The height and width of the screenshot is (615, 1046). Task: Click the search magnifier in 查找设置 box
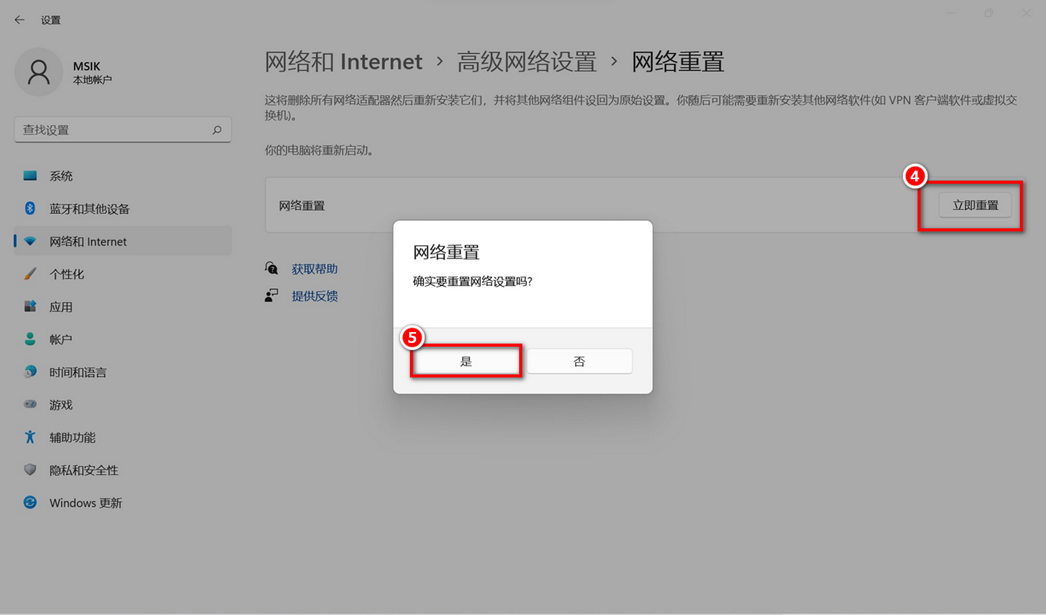pos(217,130)
